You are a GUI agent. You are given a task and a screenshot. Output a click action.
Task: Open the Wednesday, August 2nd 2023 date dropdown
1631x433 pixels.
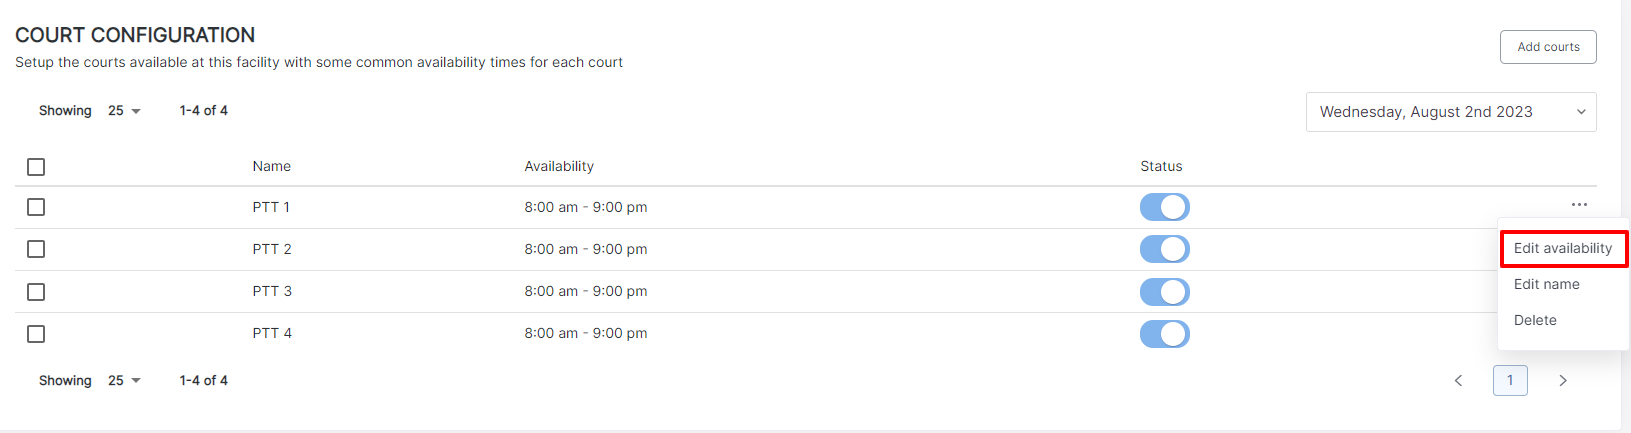pyautogui.click(x=1451, y=112)
